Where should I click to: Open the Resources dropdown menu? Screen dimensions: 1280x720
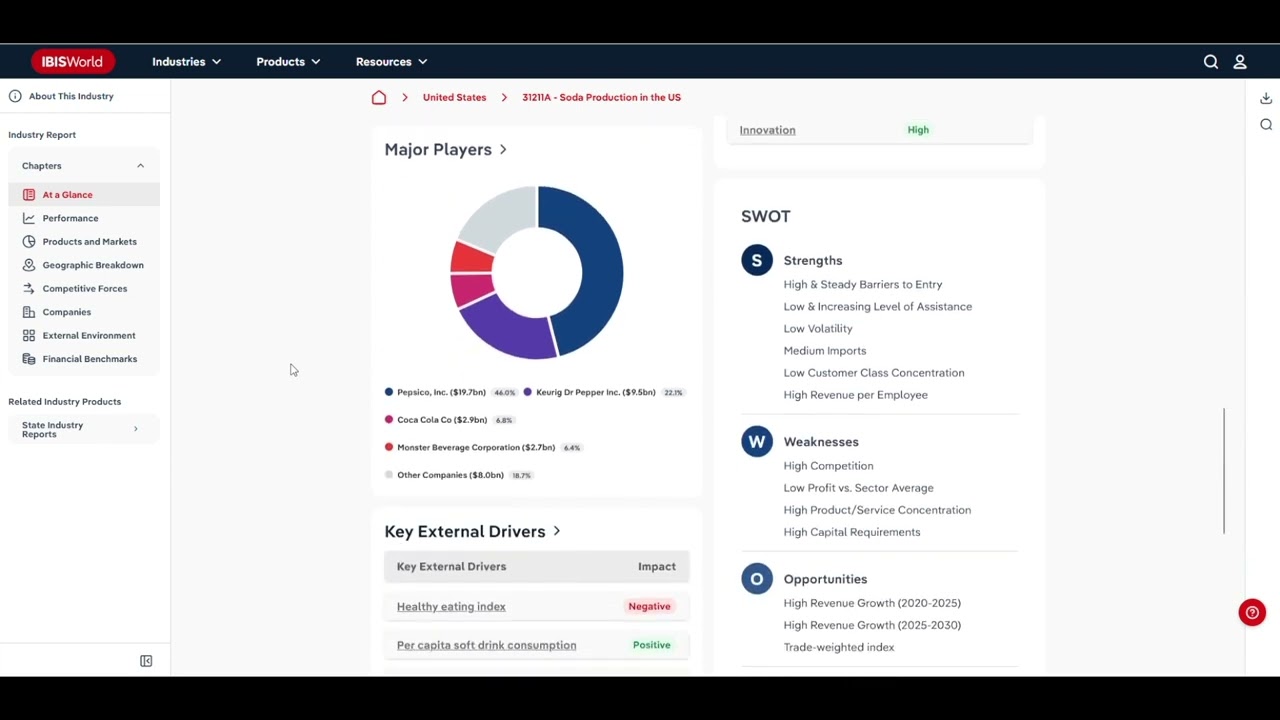(391, 62)
